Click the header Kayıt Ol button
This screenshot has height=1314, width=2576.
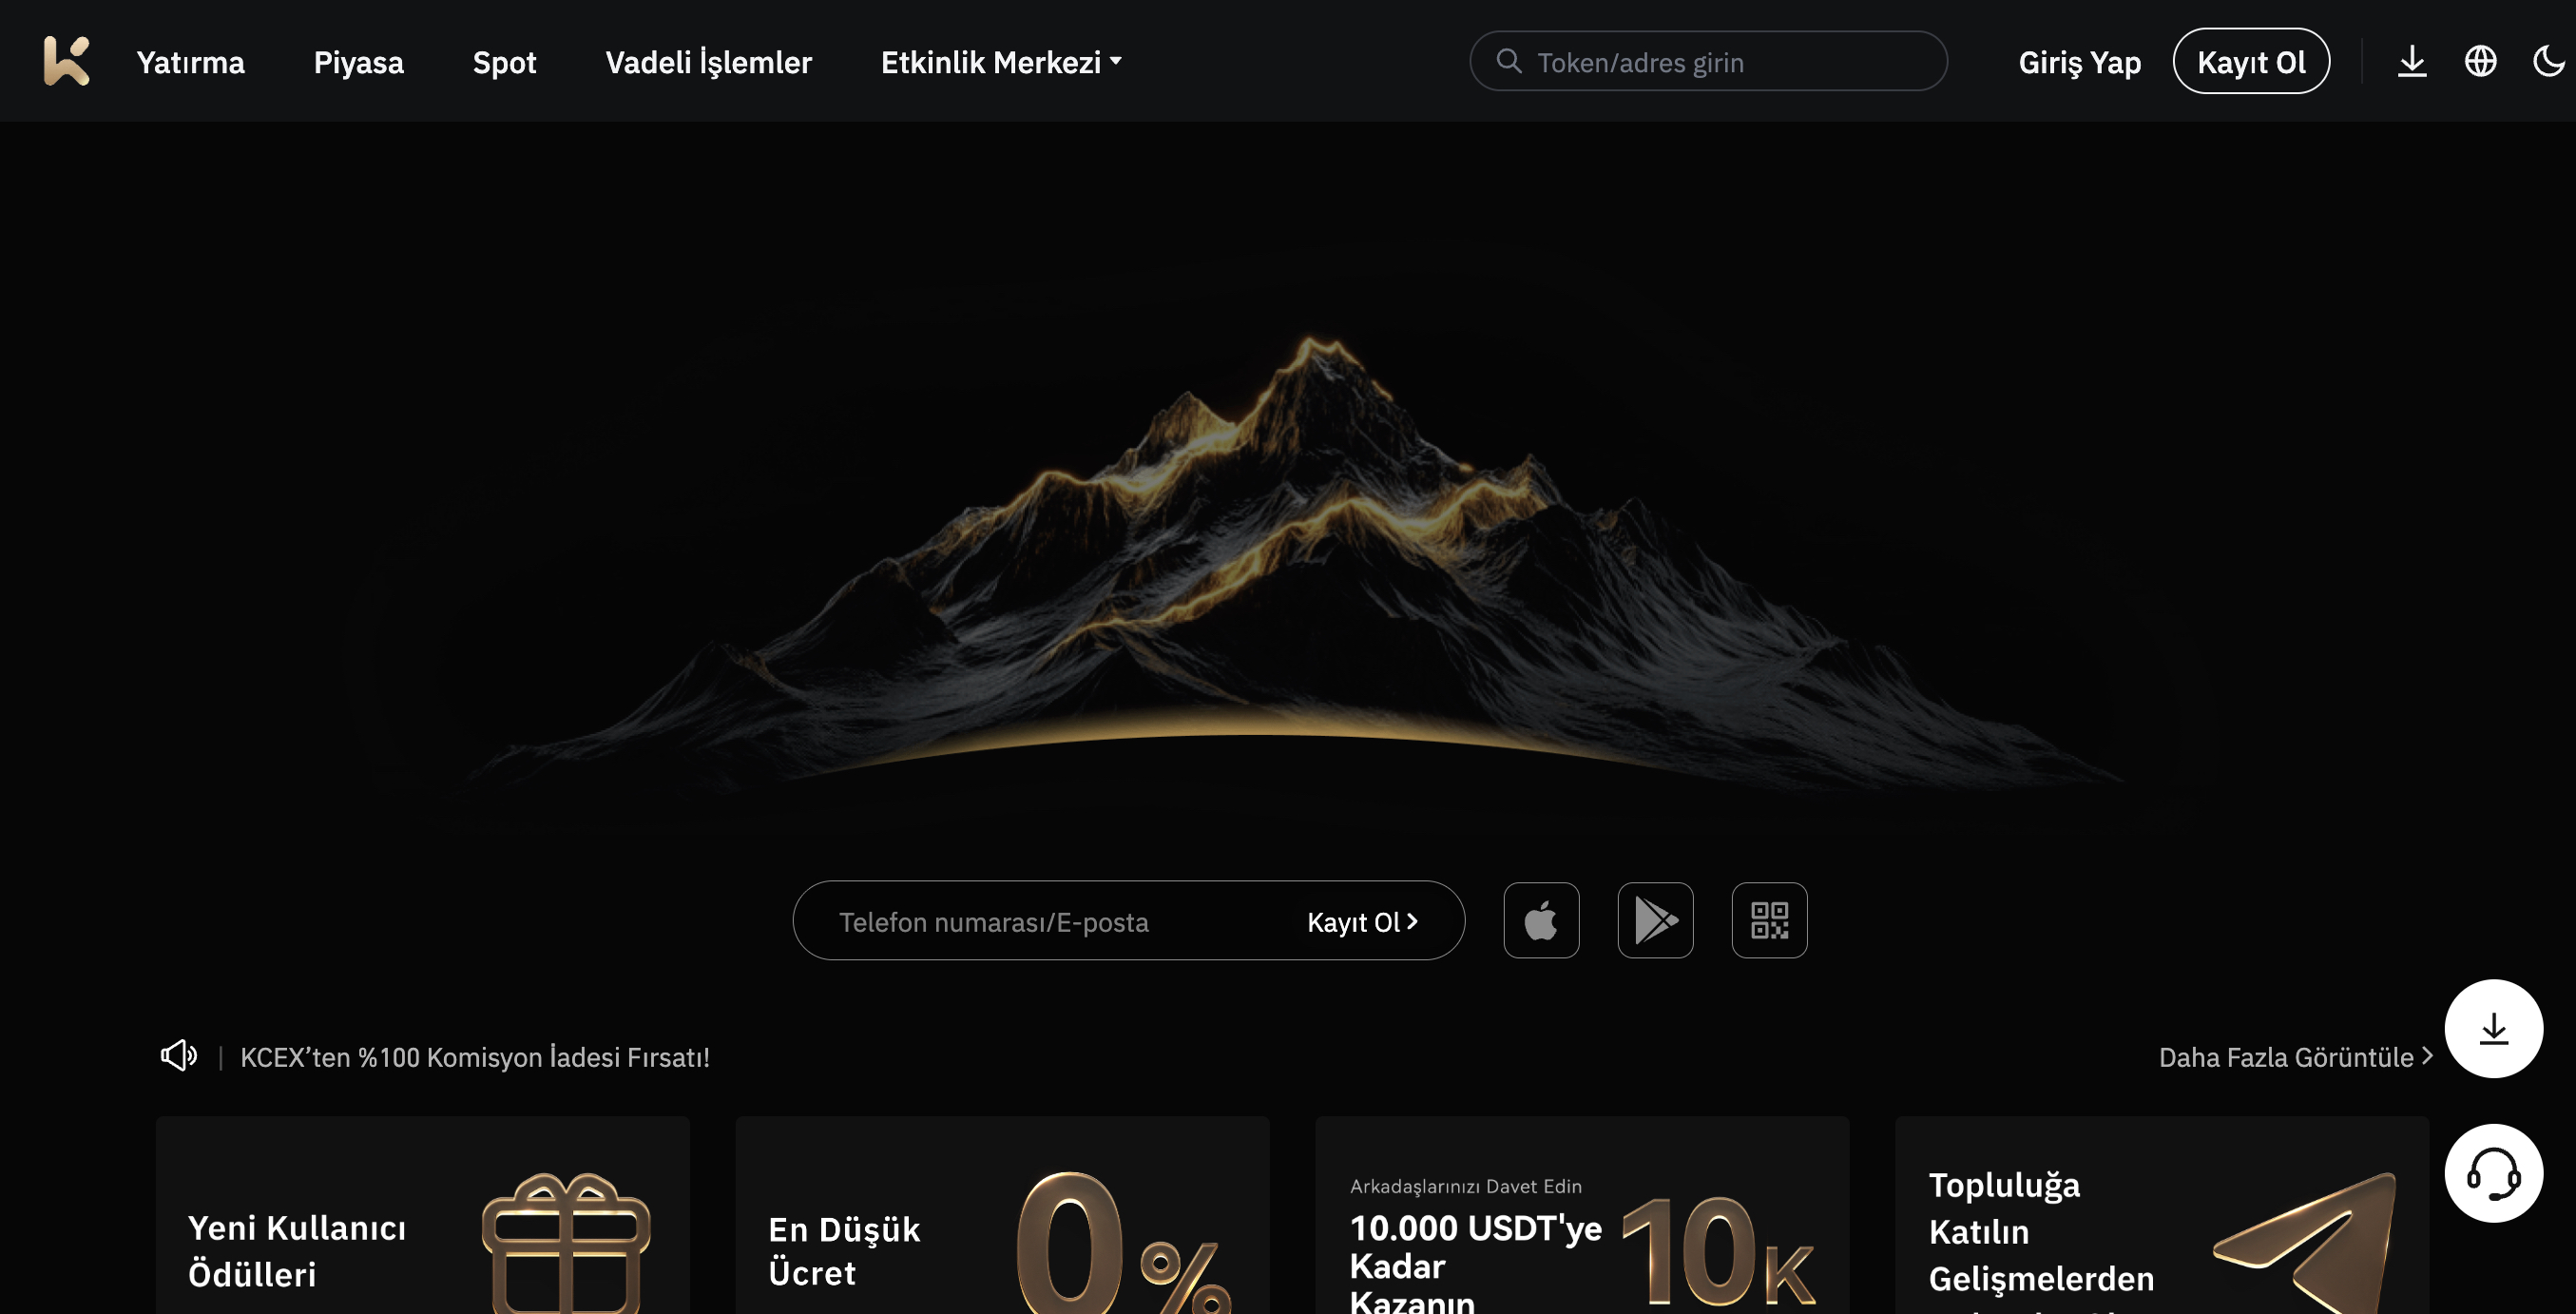2251,61
